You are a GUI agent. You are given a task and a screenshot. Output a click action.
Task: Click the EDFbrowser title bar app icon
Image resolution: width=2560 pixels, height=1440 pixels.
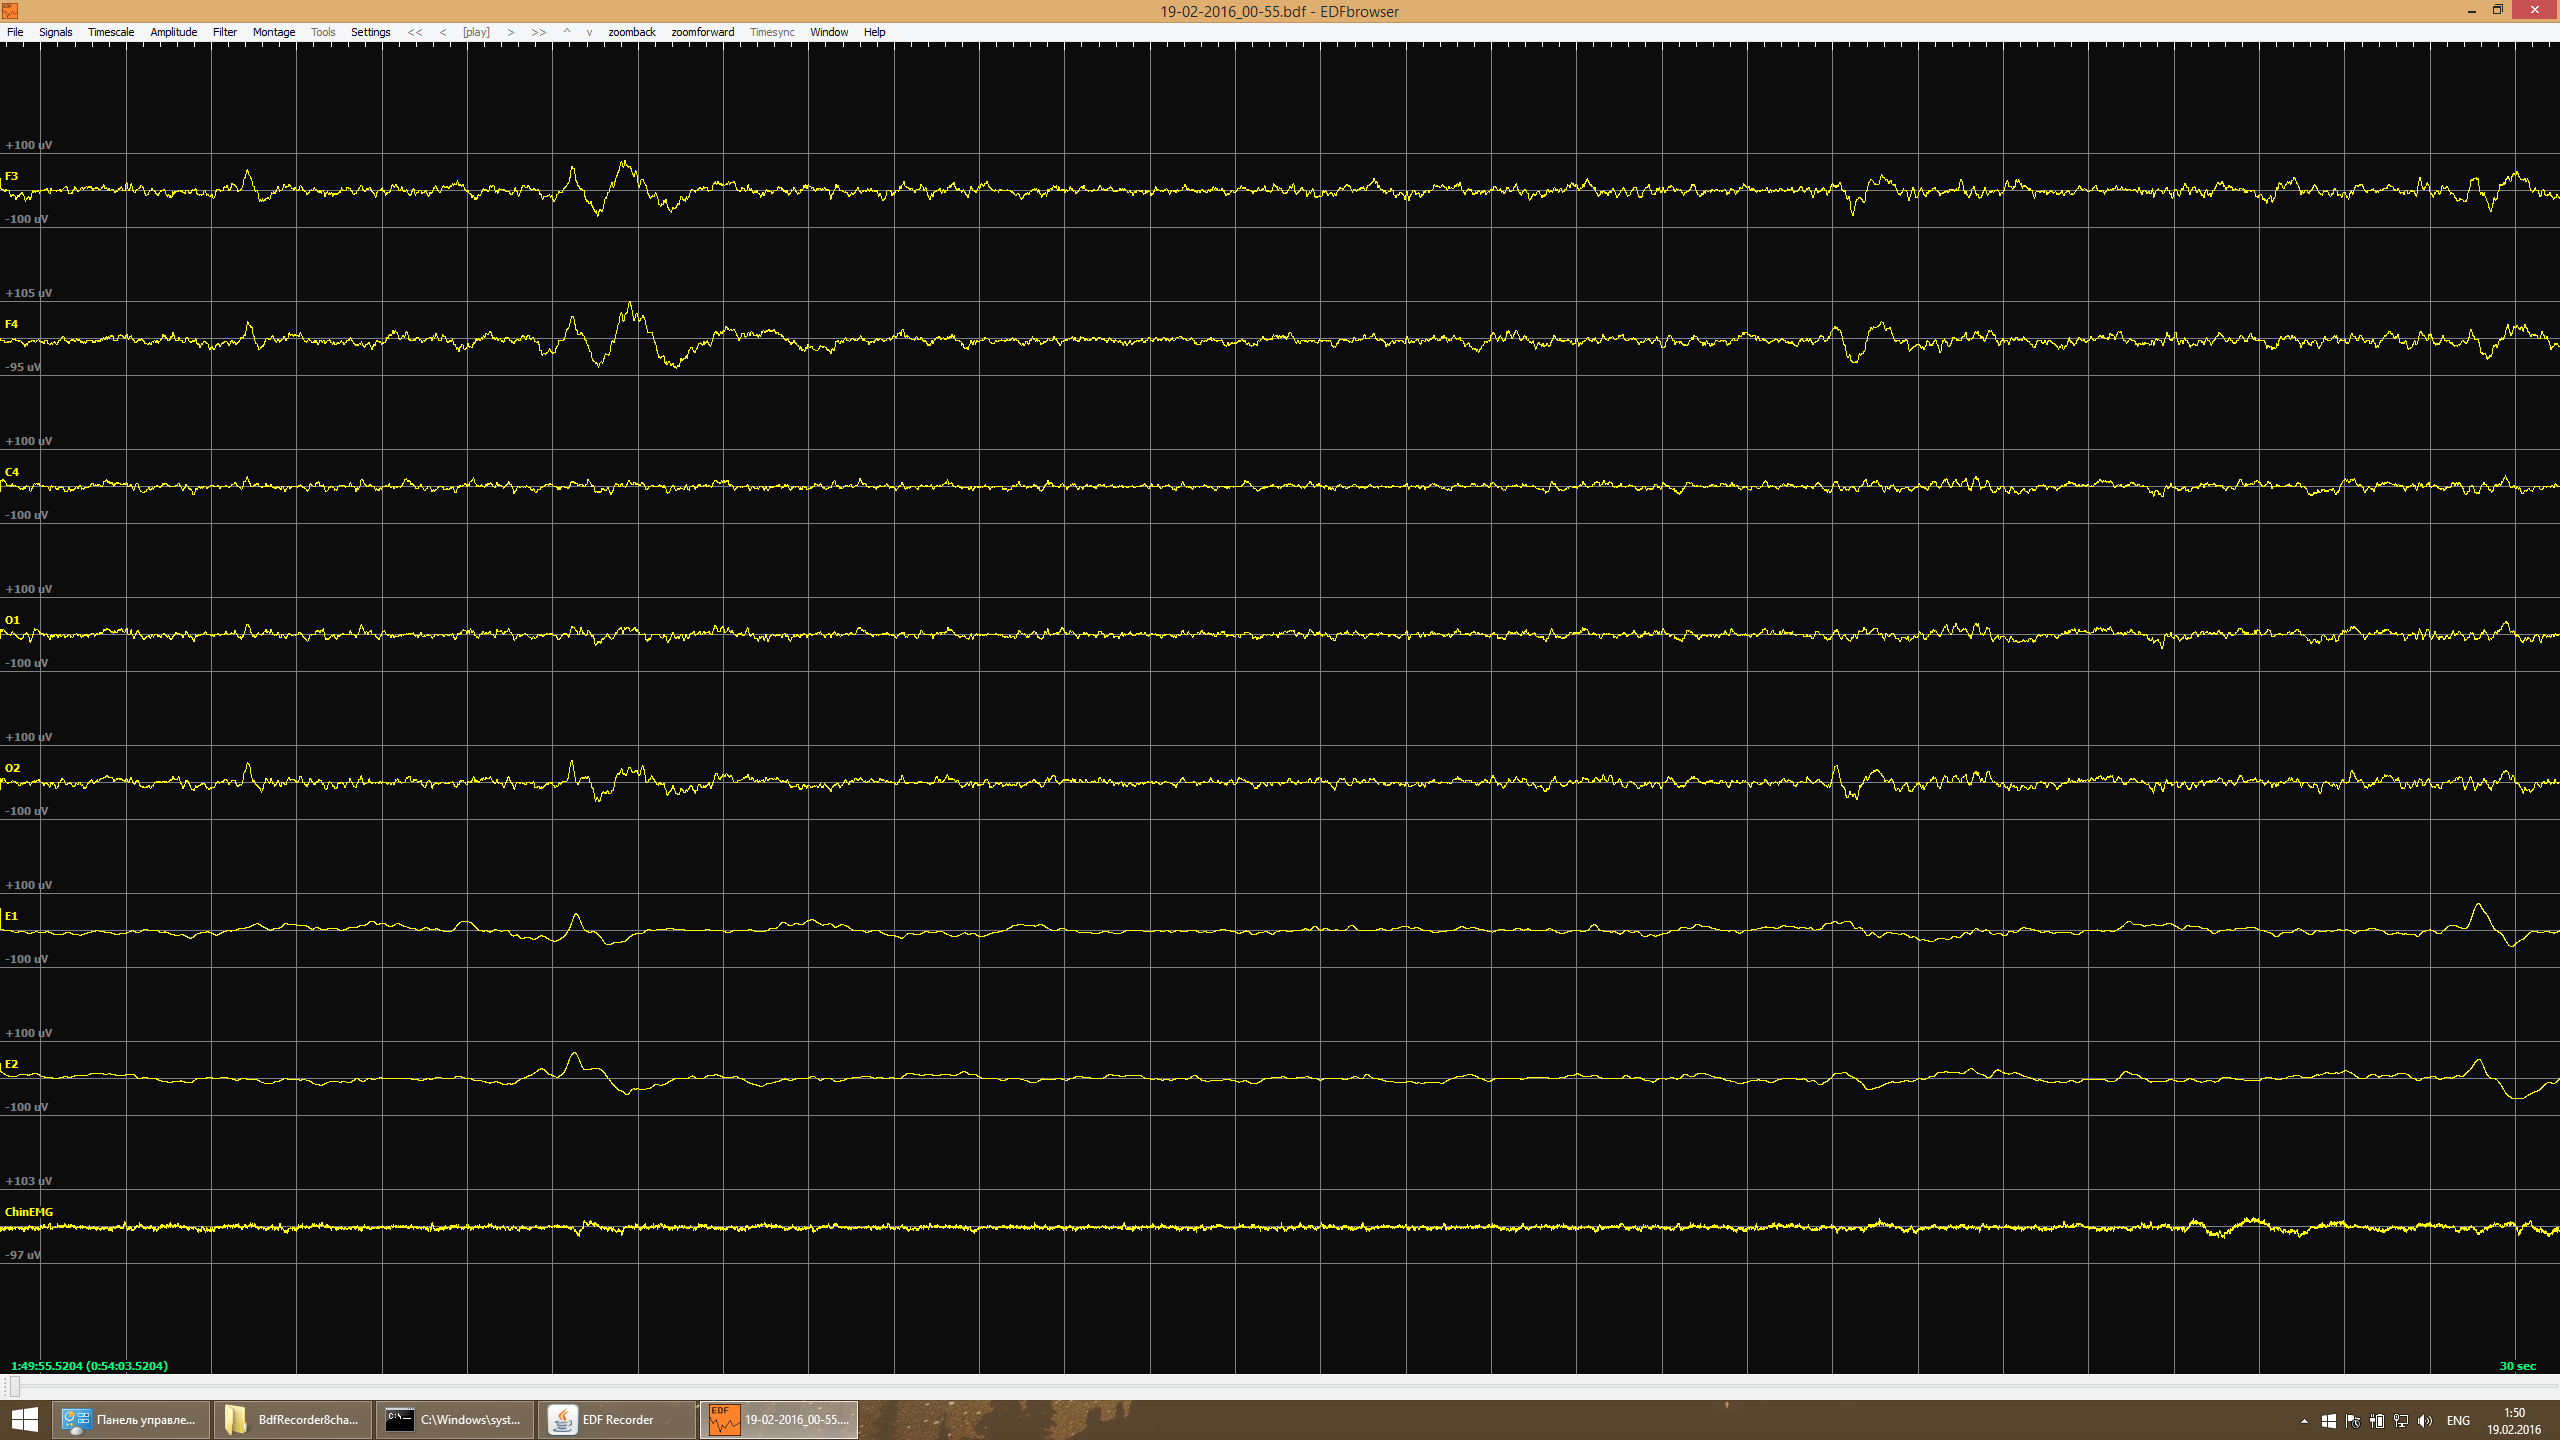[x=10, y=11]
